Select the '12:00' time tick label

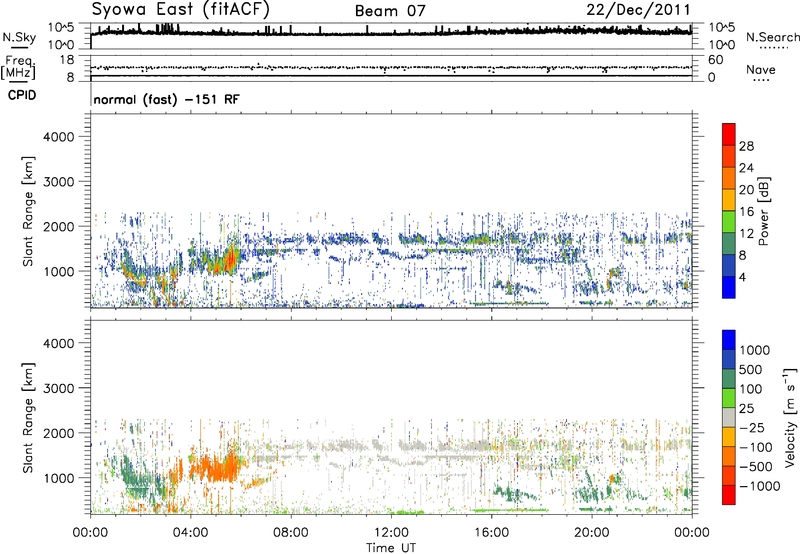[391, 533]
